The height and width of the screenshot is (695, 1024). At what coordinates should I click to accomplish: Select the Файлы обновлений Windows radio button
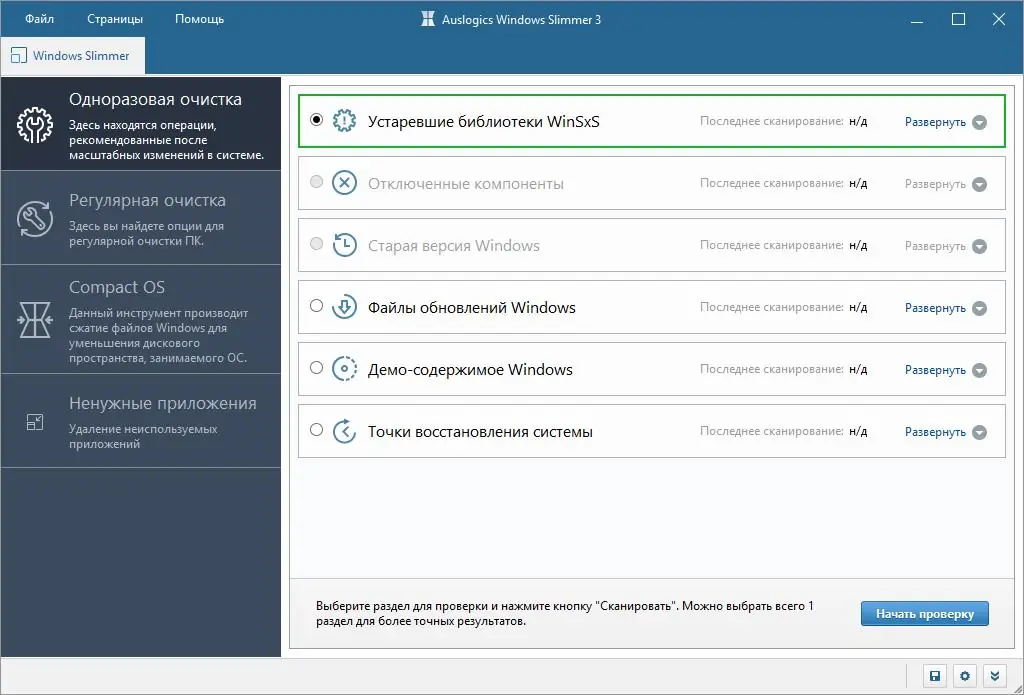[316, 307]
